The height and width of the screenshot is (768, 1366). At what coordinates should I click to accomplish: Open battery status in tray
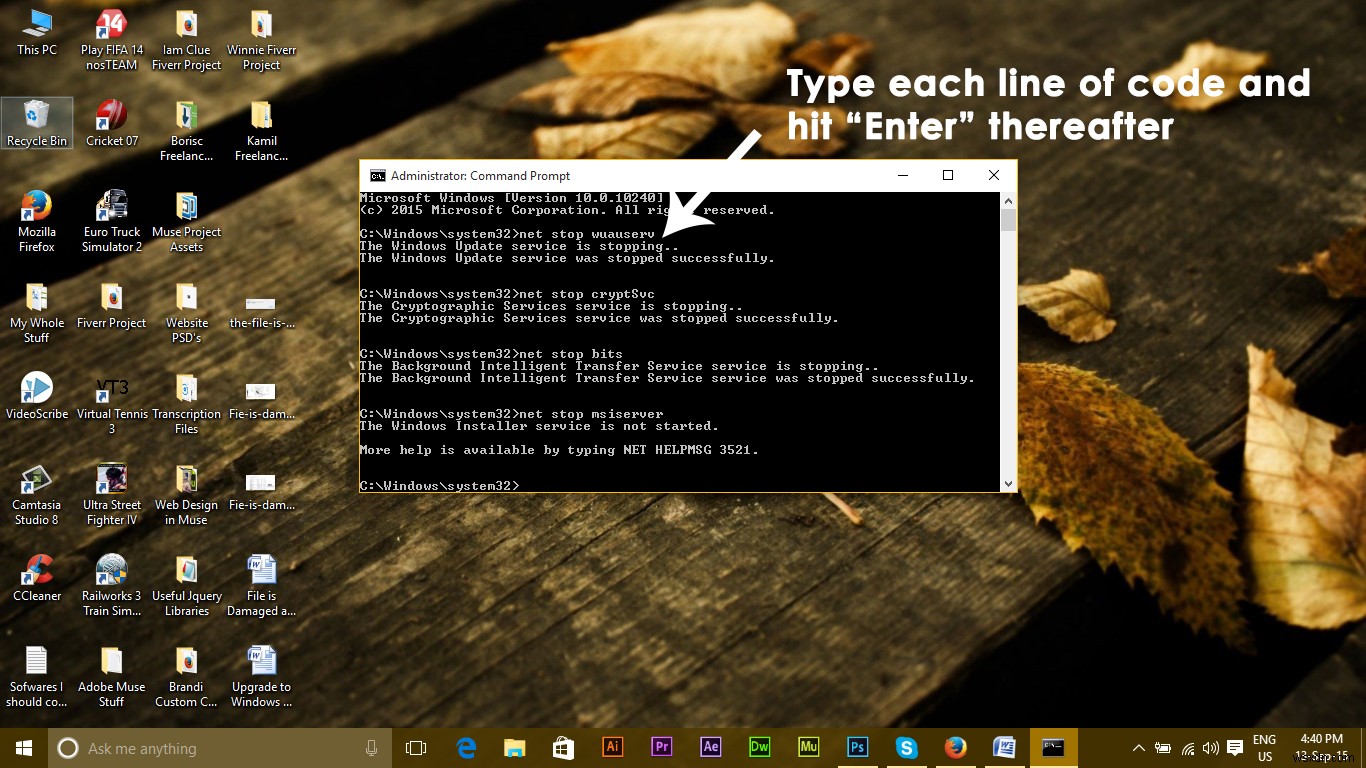coord(1163,748)
